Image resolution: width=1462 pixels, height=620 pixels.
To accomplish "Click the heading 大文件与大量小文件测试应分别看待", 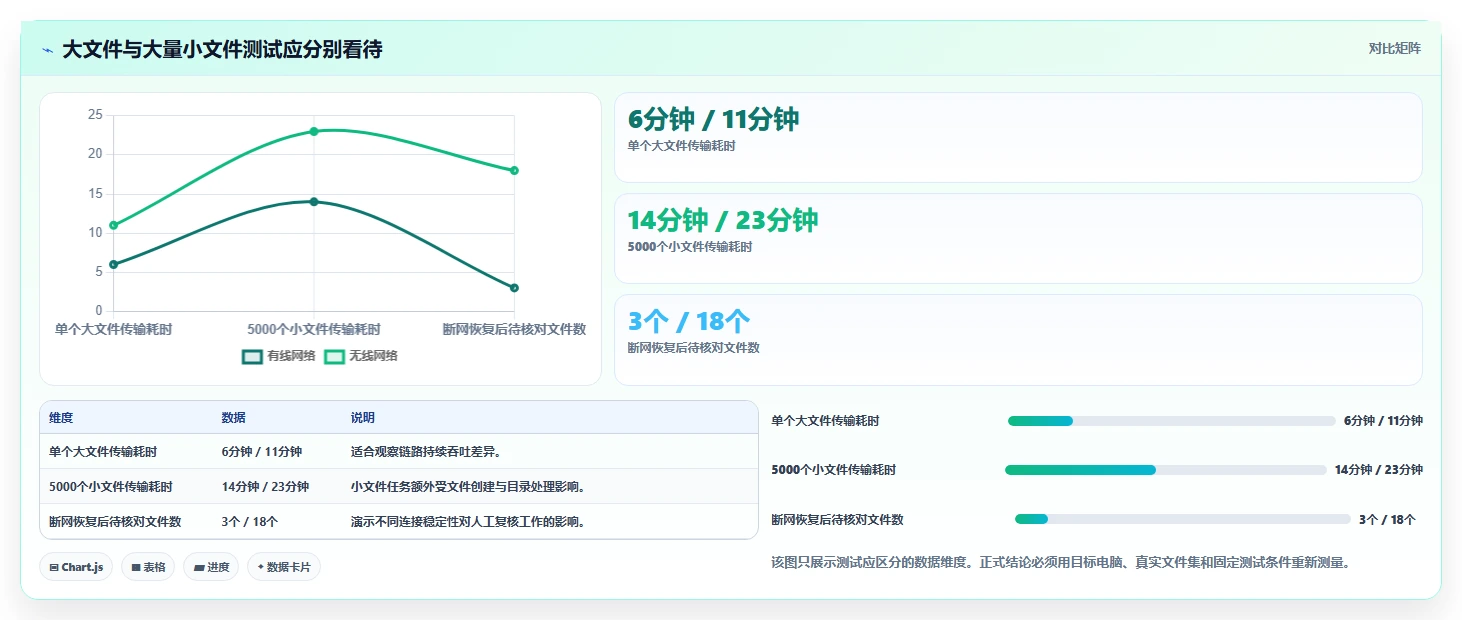I will click(222, 49).
